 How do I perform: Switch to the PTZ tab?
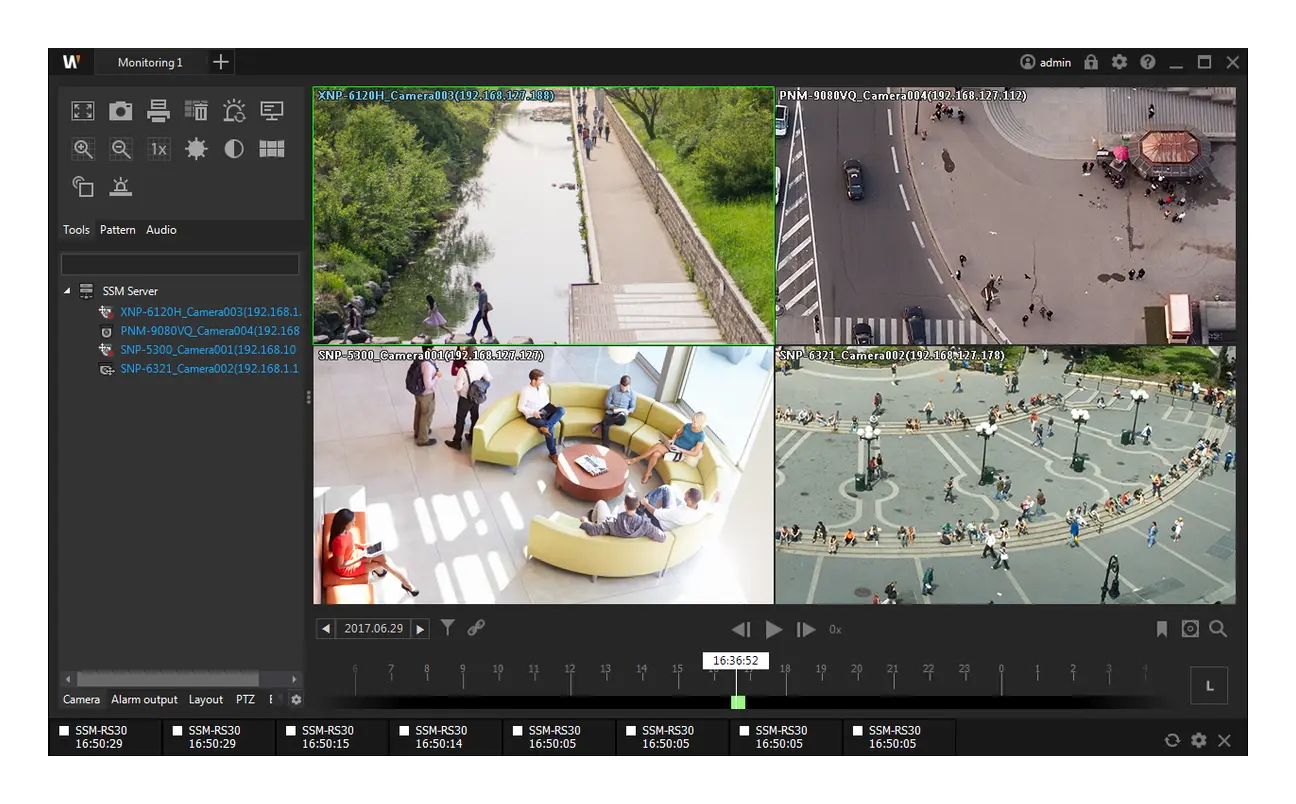pyautogui.click(x=245, y=700)
